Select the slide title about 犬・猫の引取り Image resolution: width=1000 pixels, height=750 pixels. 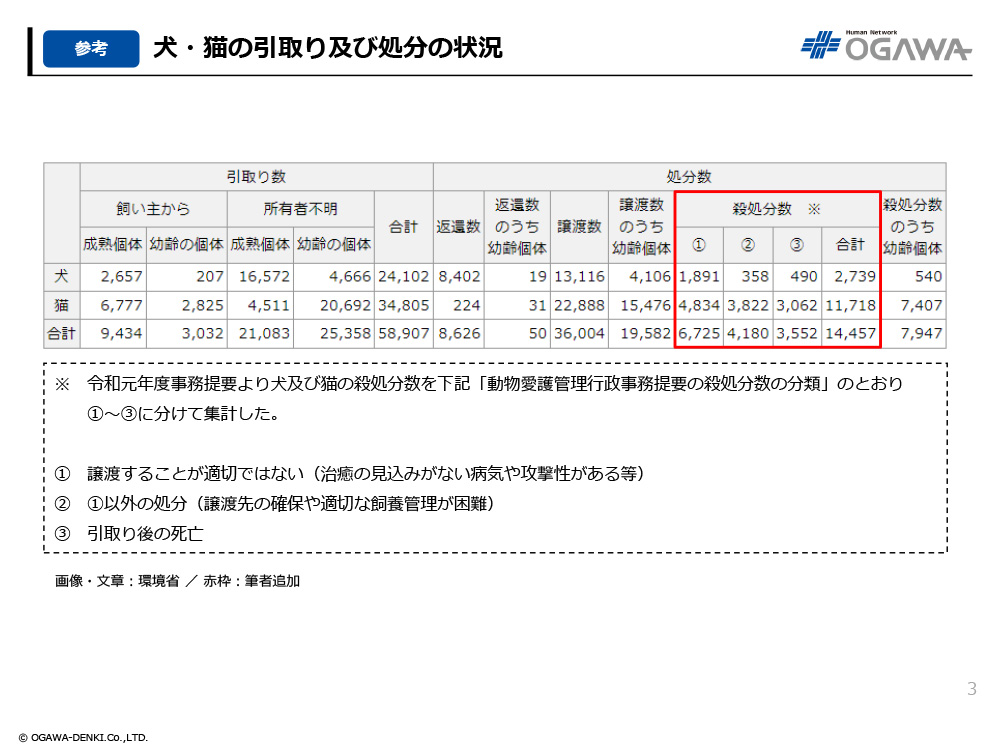pyautogui.click(x=327, y=48)
